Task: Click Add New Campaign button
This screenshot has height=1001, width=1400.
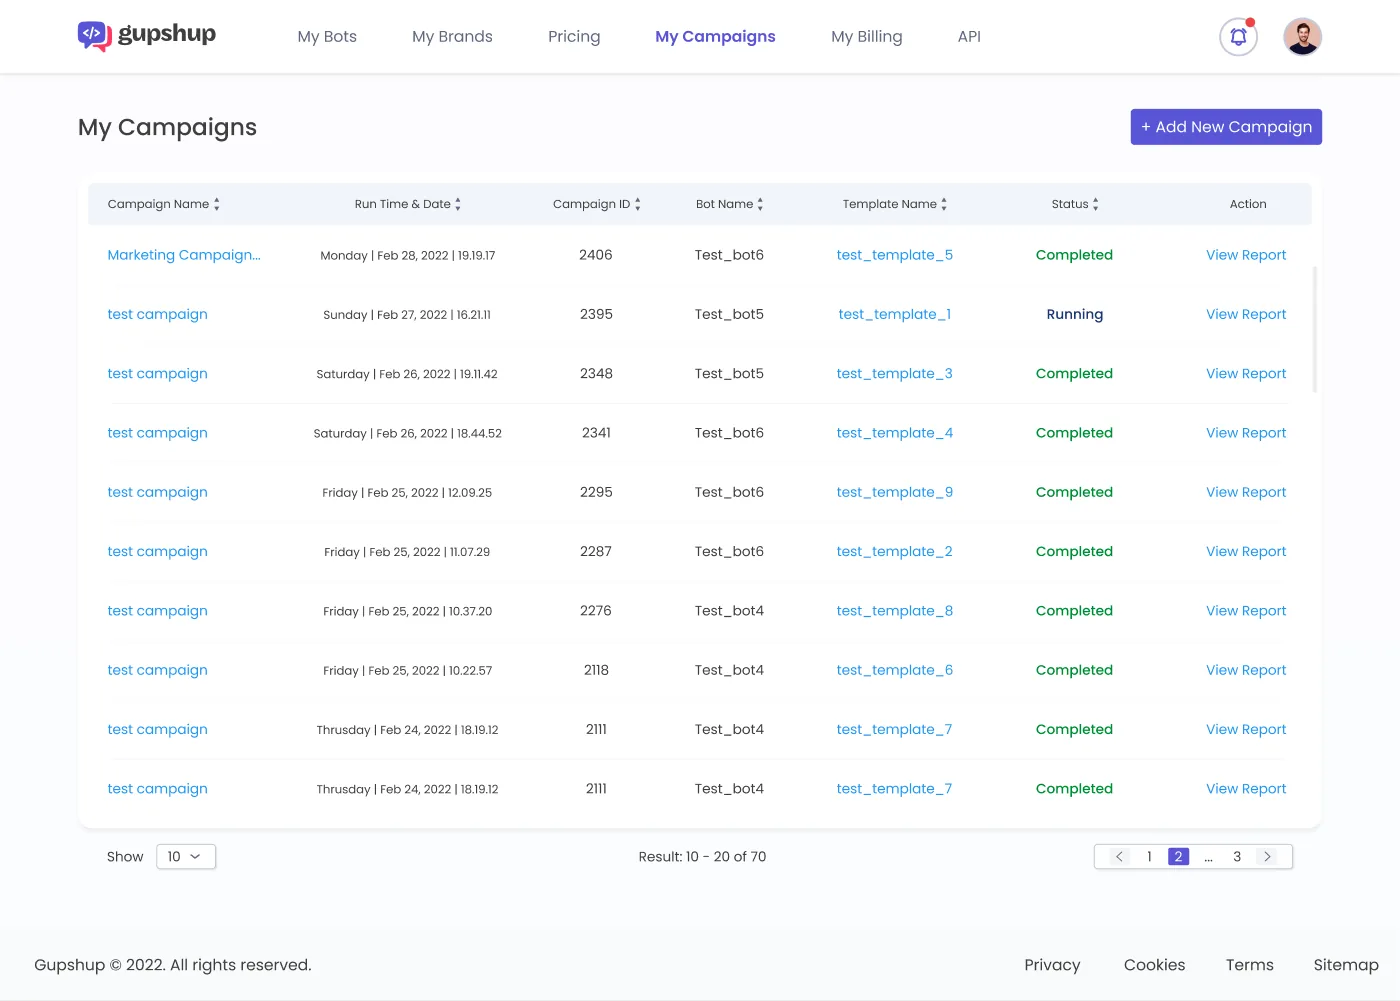Action: 1226,127
